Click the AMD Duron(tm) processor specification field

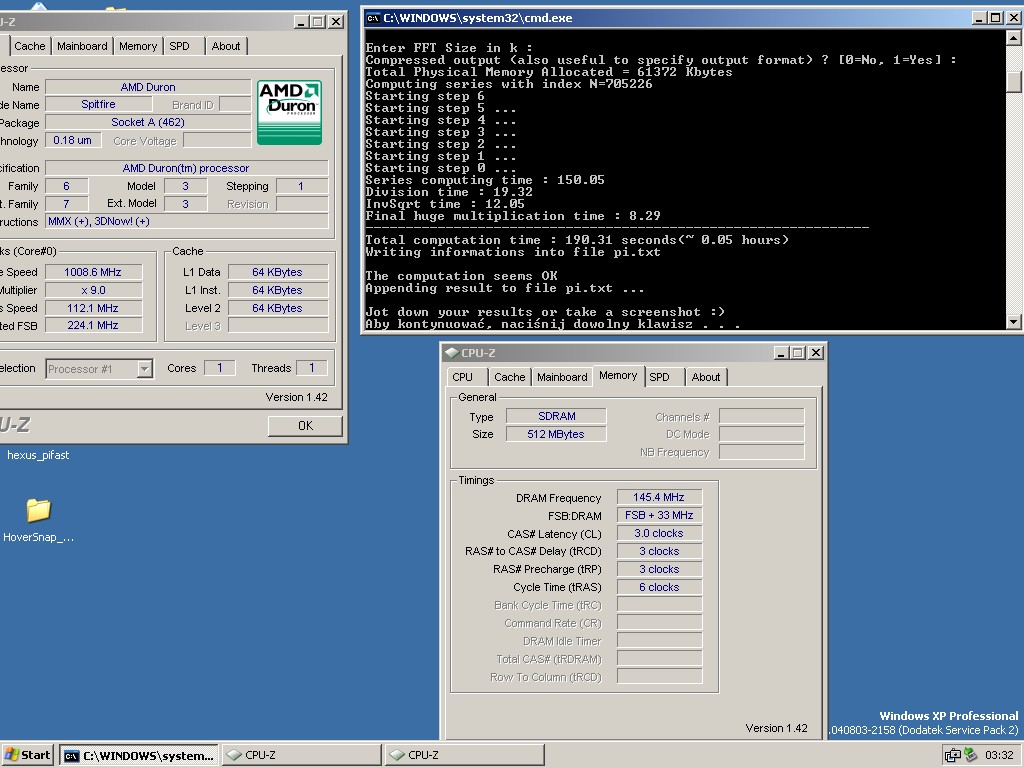187,168
